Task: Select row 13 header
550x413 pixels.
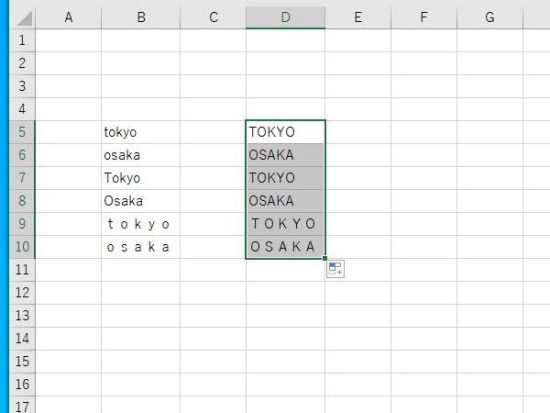Action: [22, 316]
